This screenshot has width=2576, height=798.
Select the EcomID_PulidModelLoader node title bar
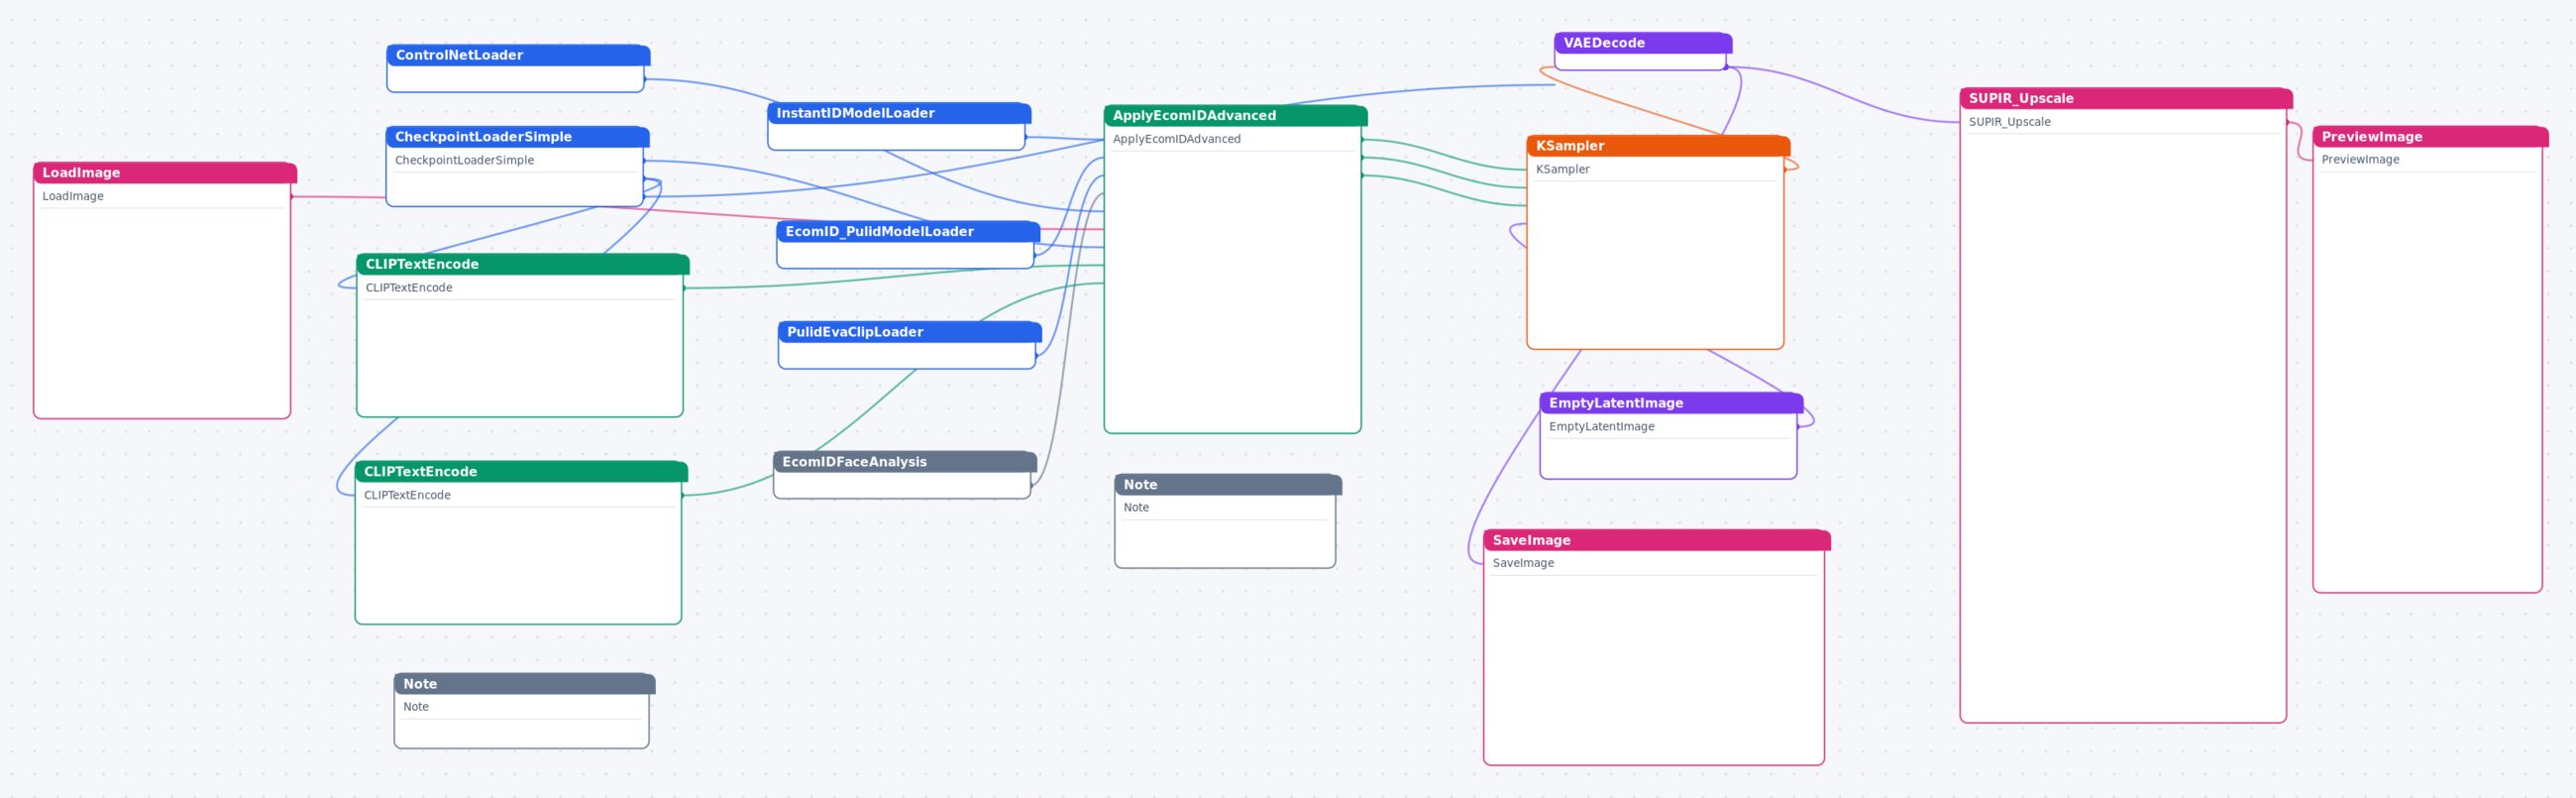(x=908, y=231)
